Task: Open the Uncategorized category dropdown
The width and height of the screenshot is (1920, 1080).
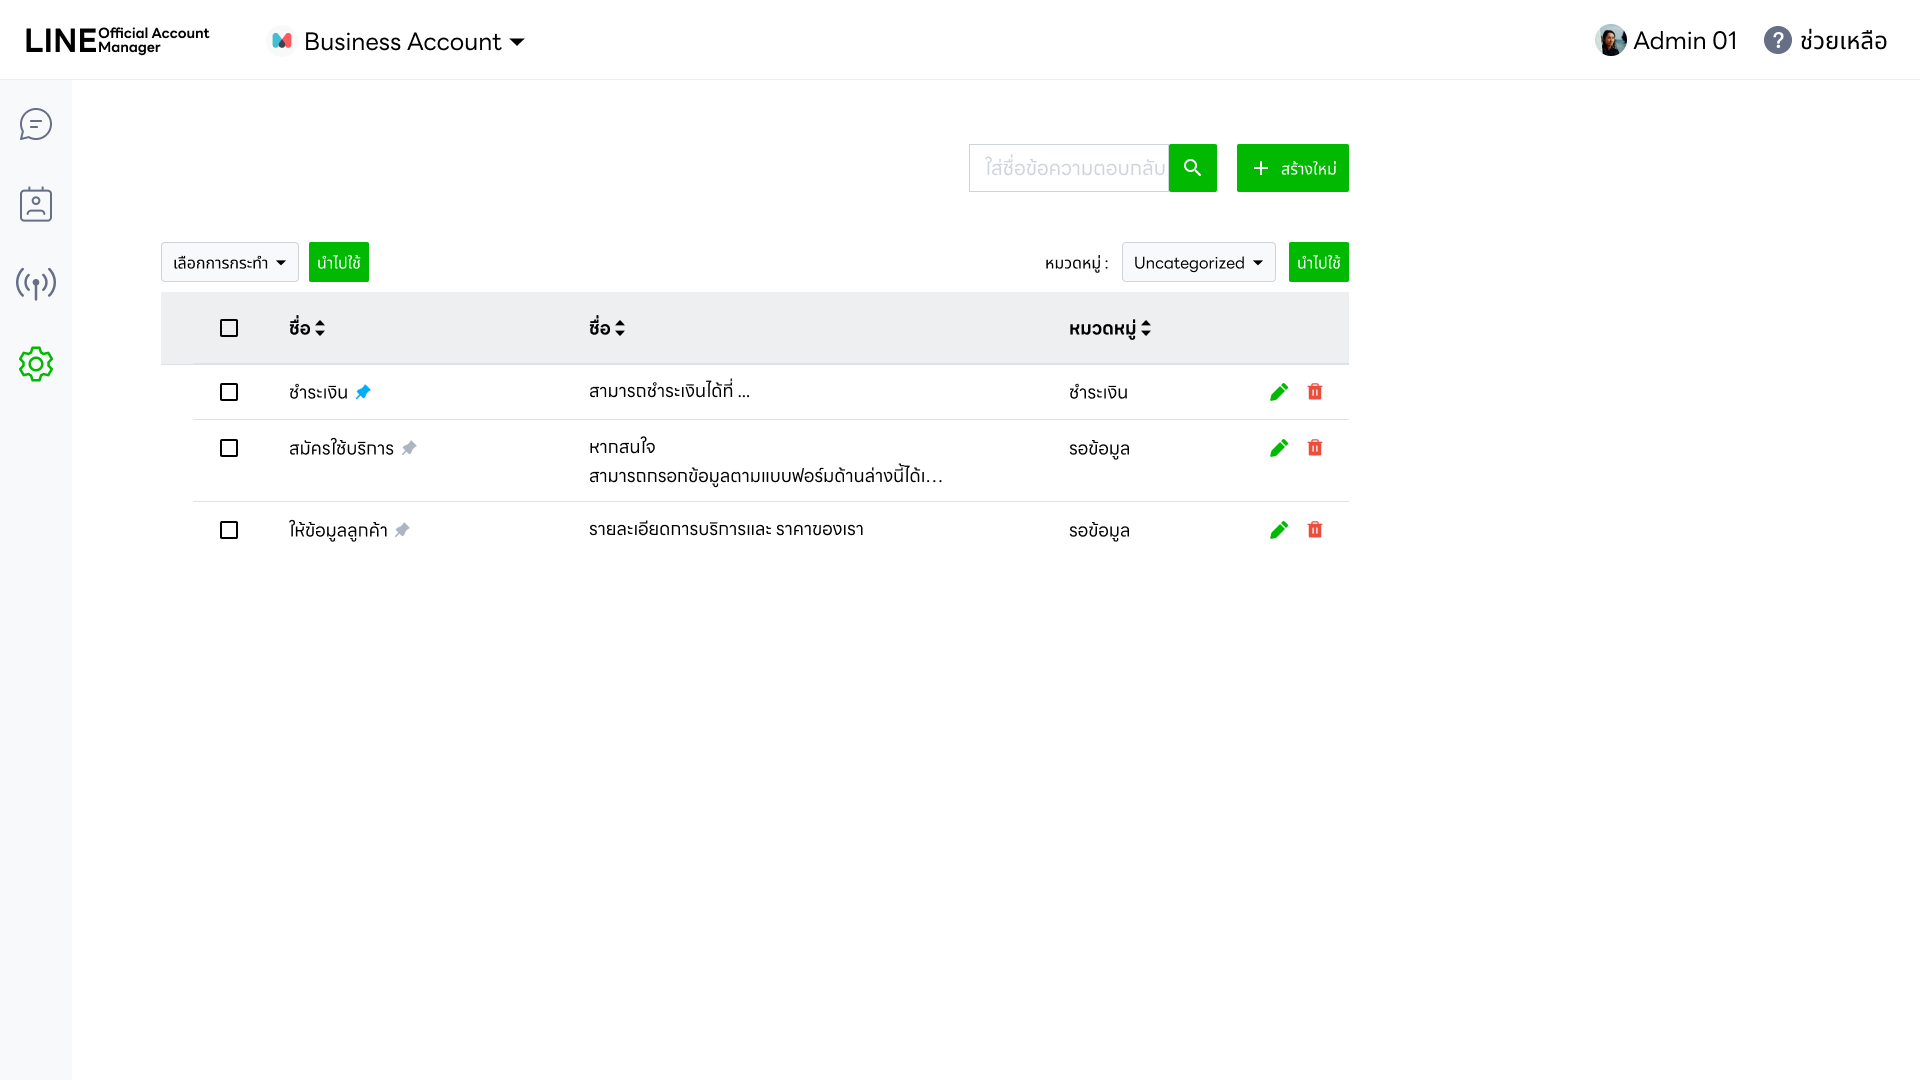Action: 1198,263
